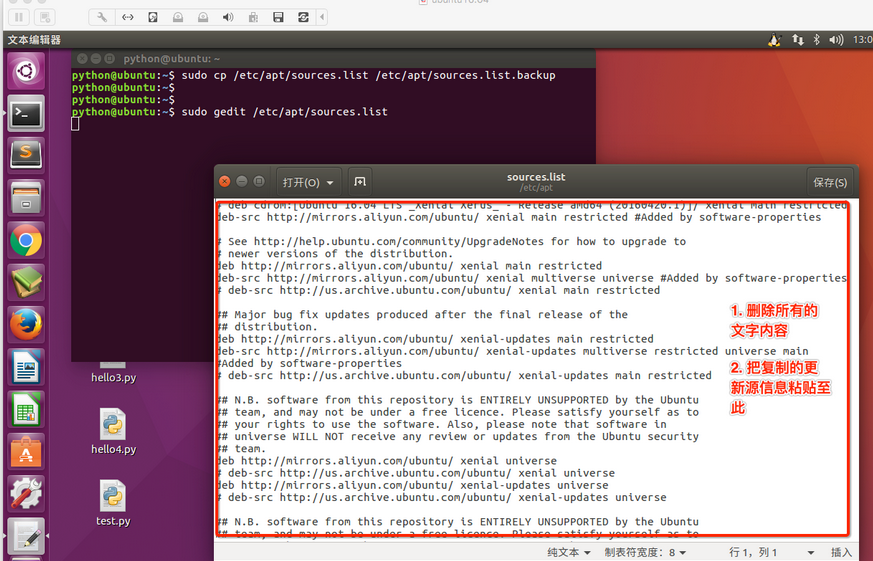This screenshot has height=561, width=873.
Task: Click the 插入 insert mode indicator
Action: point(841,552)
